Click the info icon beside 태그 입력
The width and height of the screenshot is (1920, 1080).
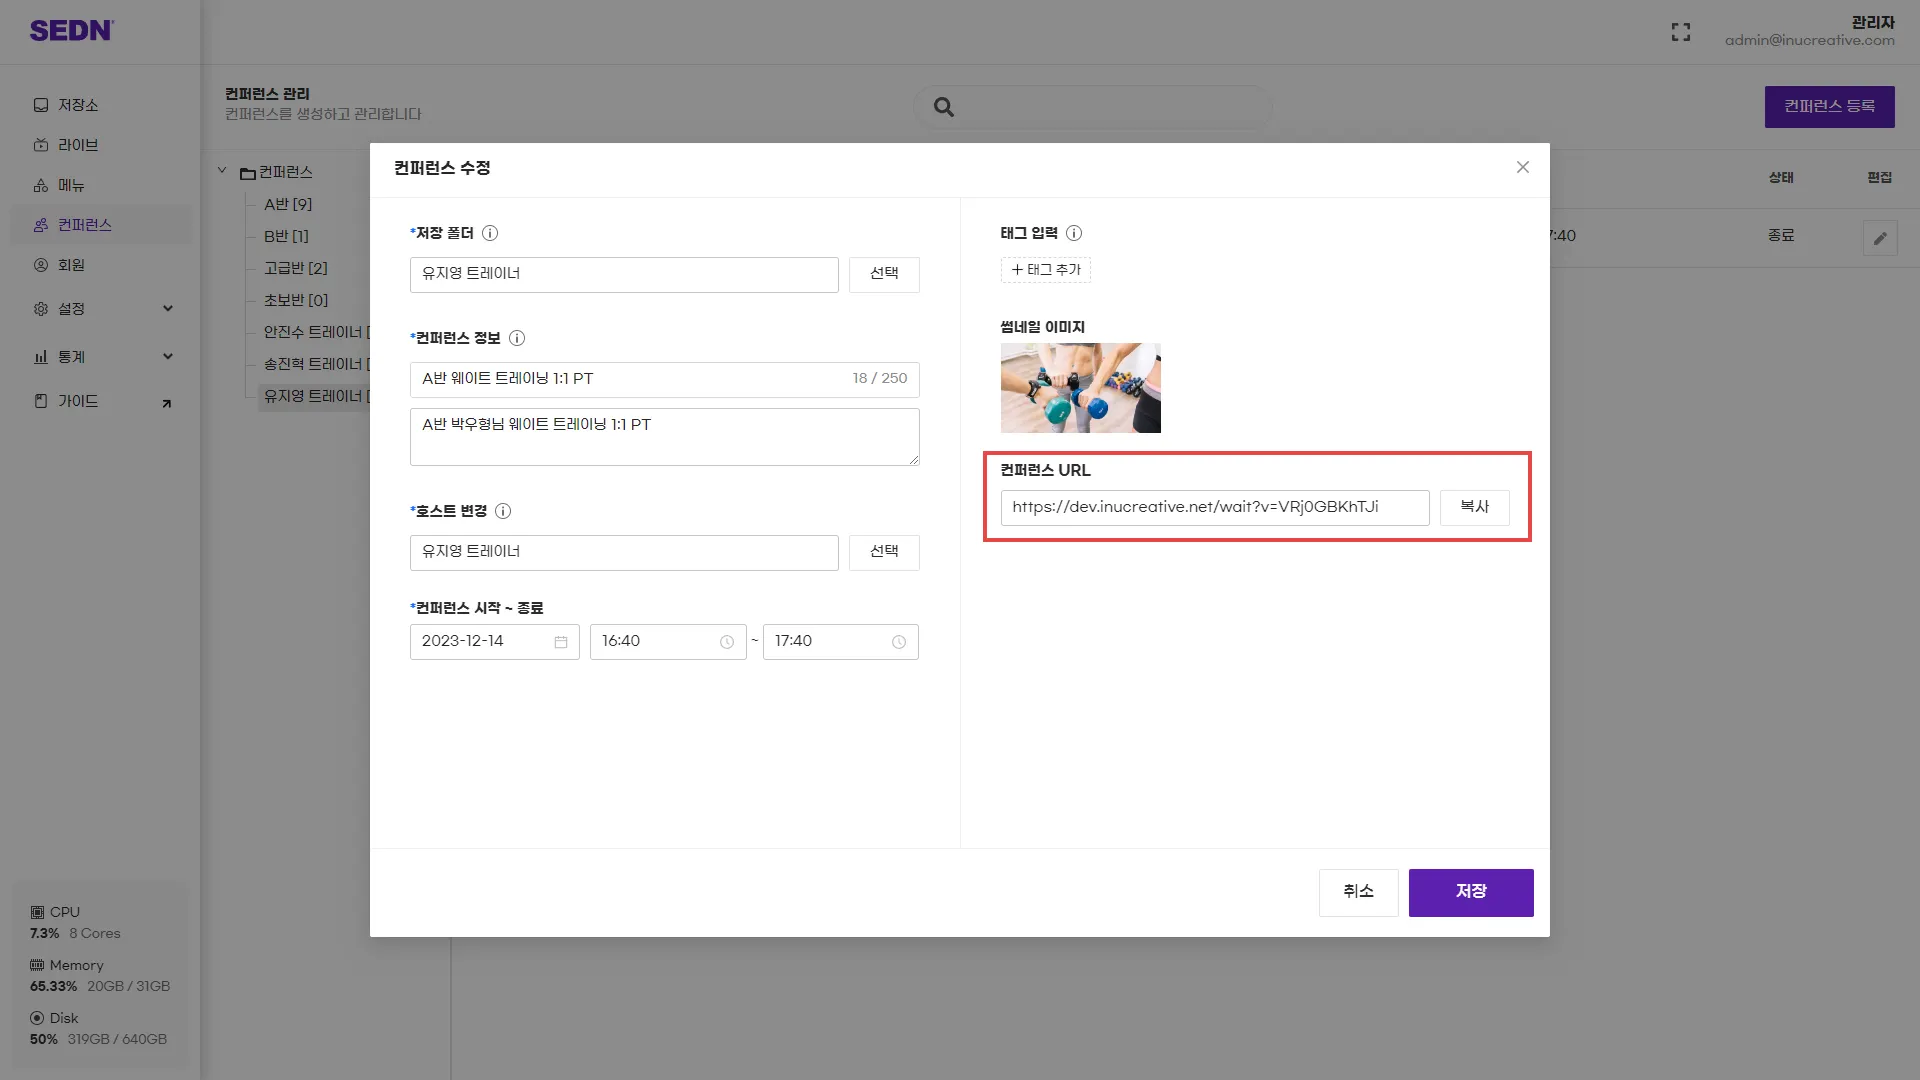pyautogui.click(x=1074, y=233)
